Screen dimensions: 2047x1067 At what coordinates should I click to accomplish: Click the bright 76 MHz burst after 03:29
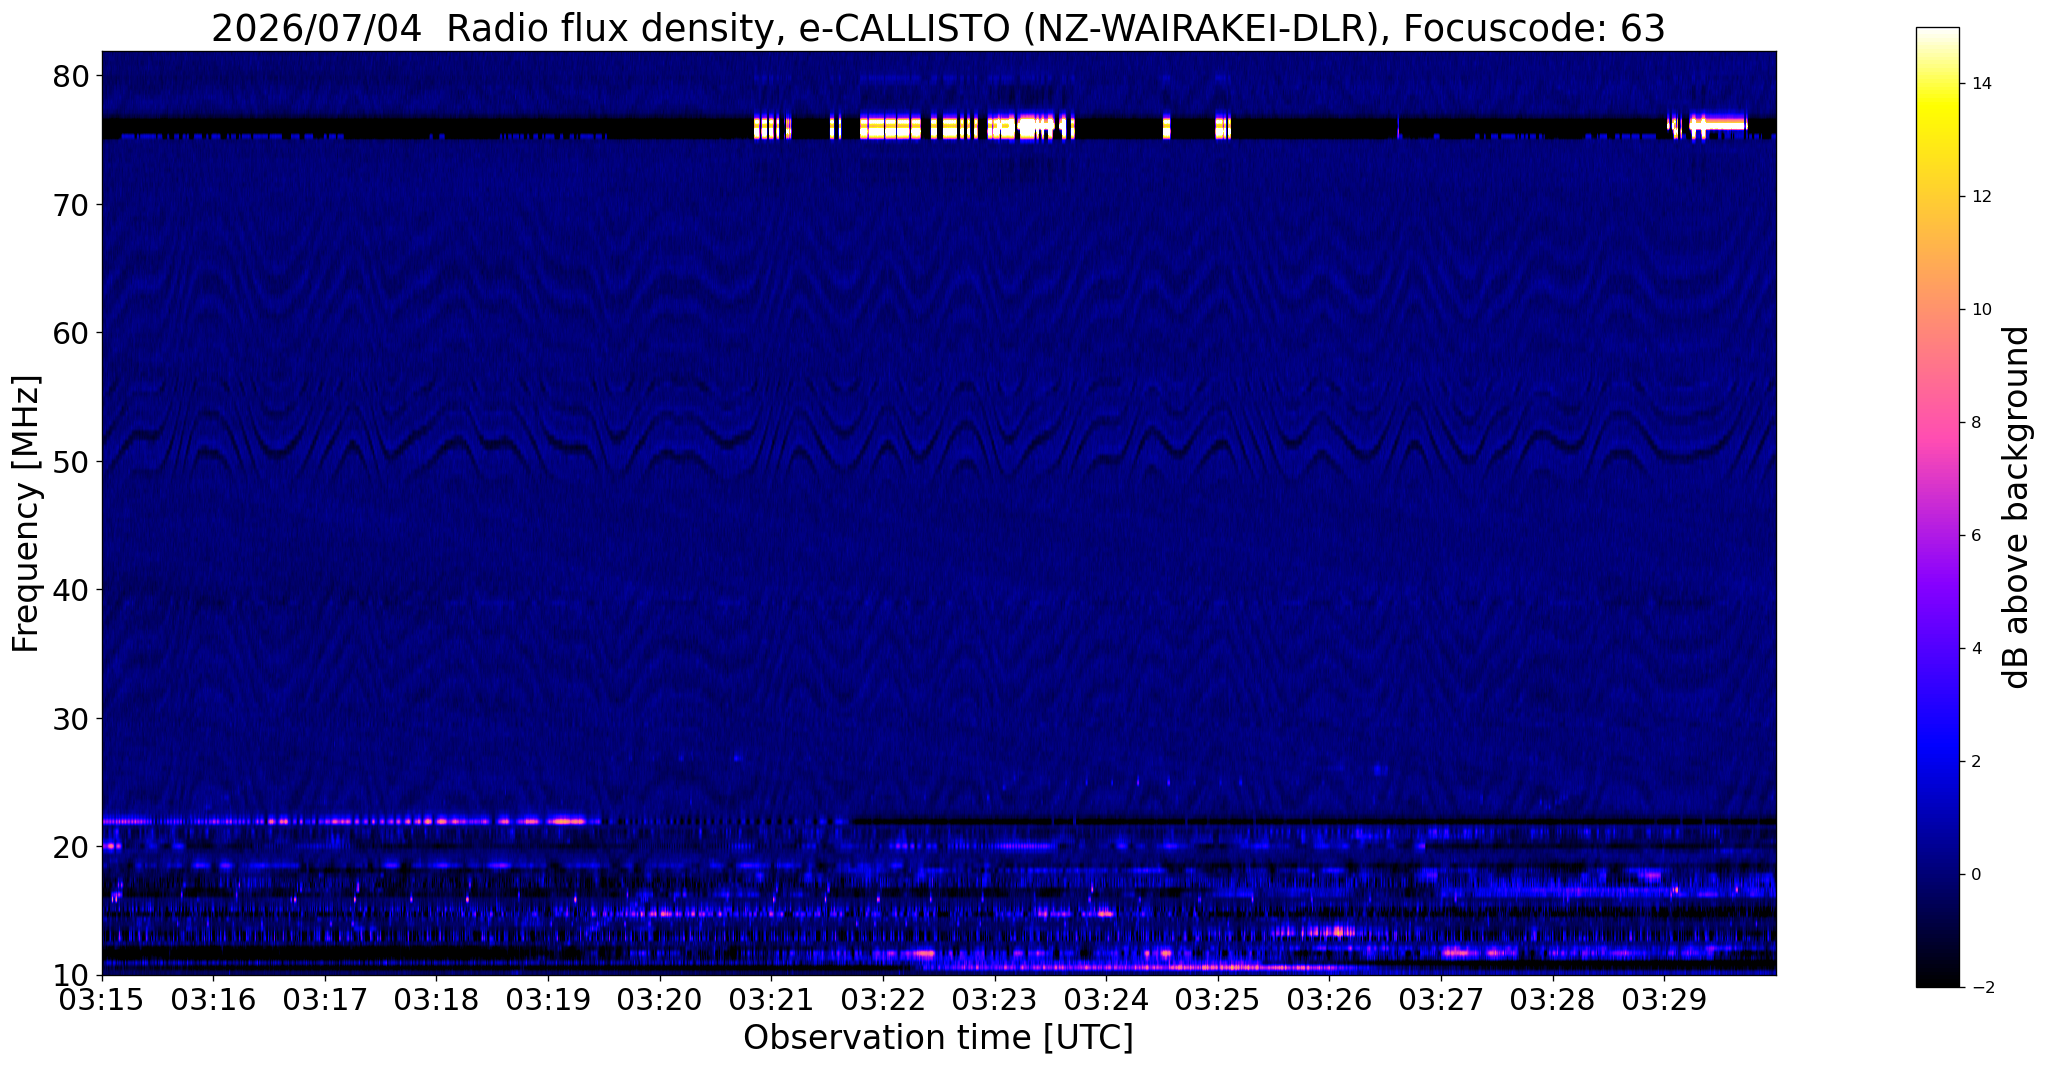[x=1716, y=124]
